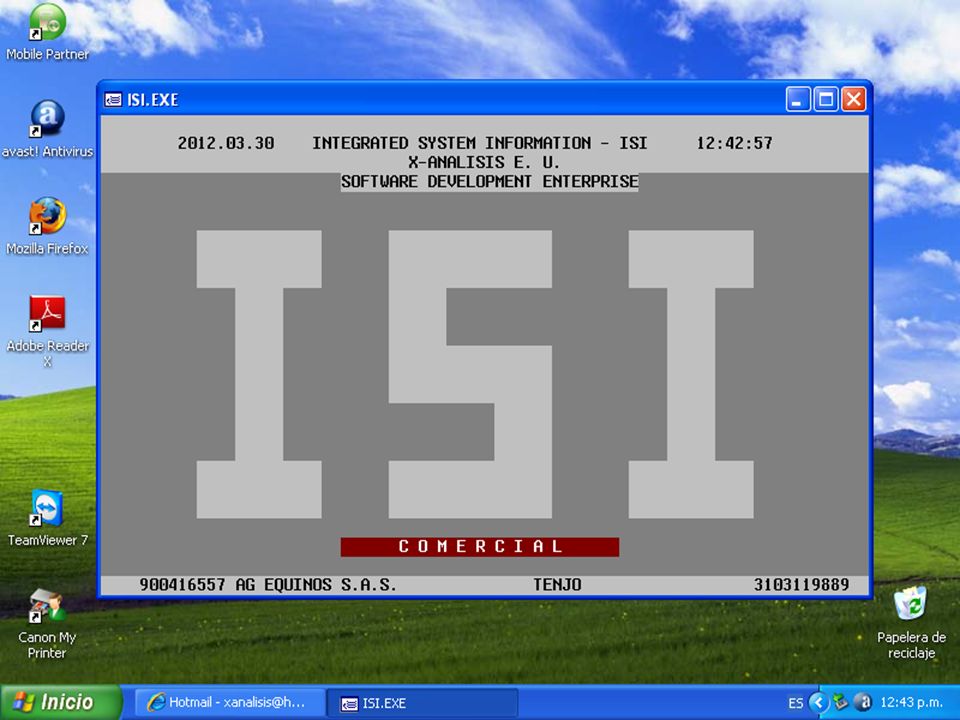The width and height of the screenshot is (960, 720).
Task: Select the Adobe Reader X desktop icon
Action: point(47,331)
